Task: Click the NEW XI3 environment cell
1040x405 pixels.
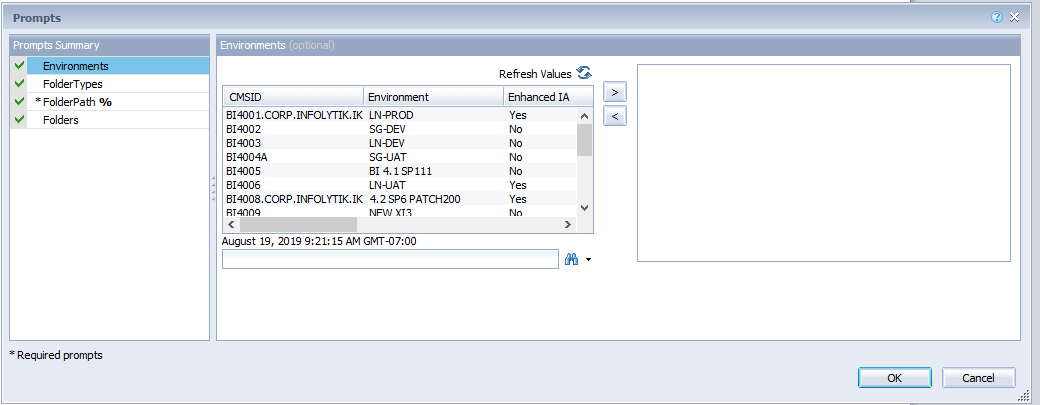Action: coord(391,212)
